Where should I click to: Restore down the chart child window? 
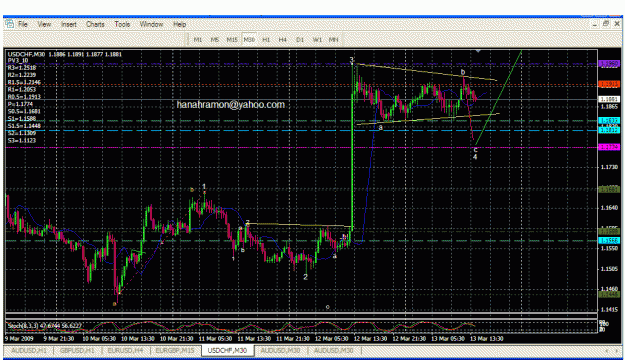606,24
